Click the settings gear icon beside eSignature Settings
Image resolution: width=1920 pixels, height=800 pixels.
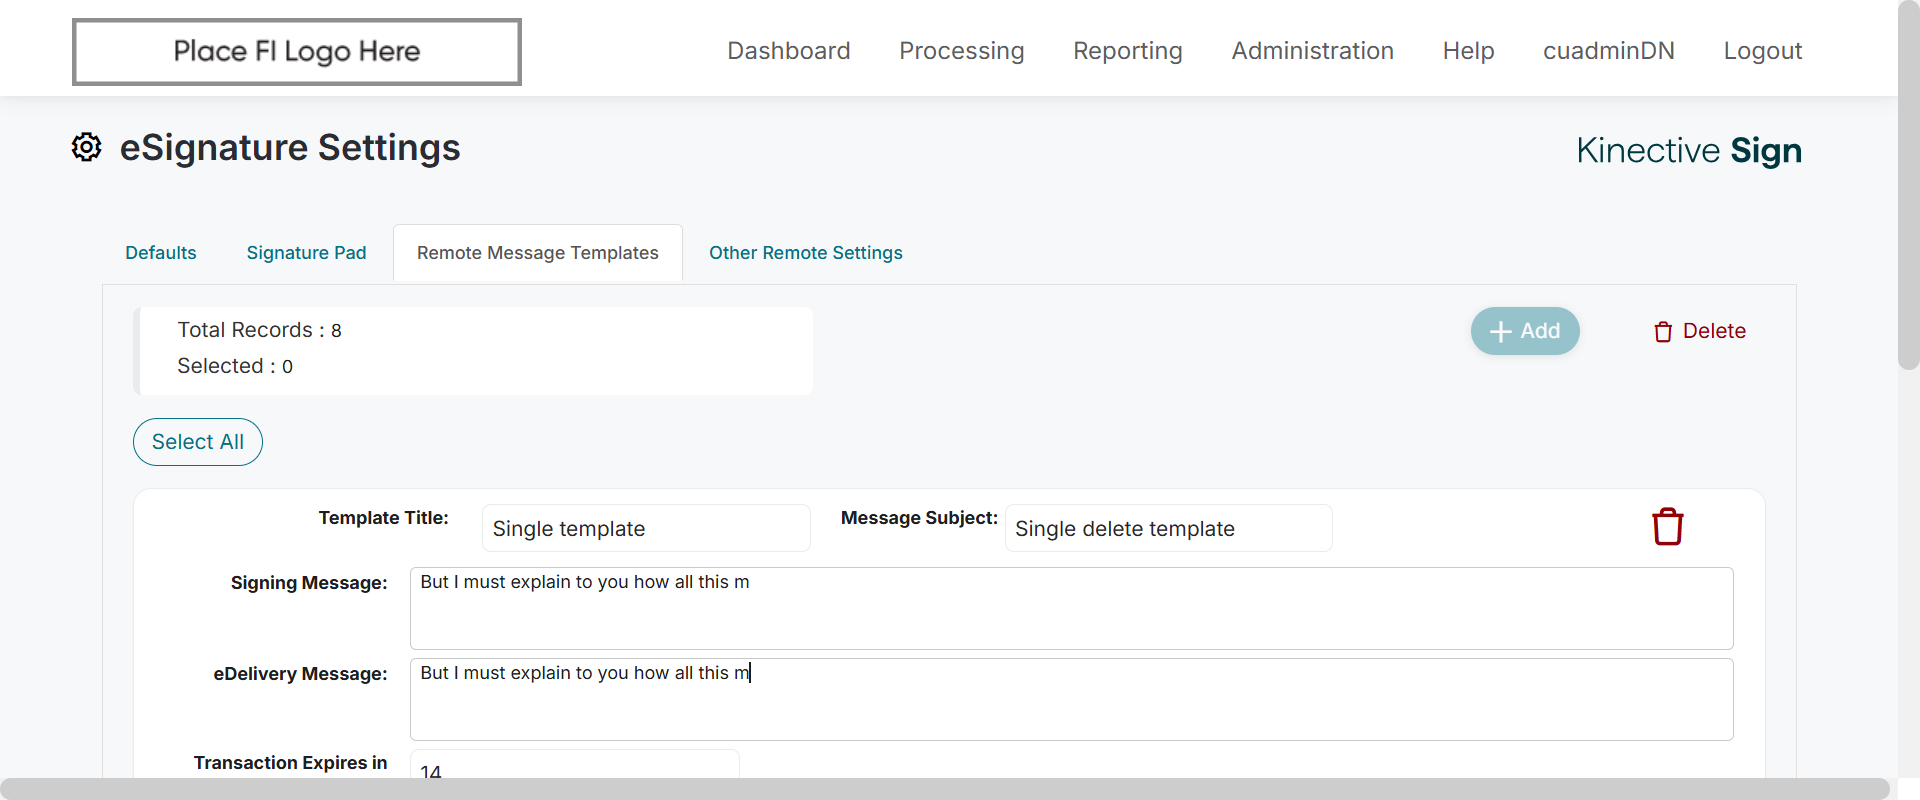[87, 147]
